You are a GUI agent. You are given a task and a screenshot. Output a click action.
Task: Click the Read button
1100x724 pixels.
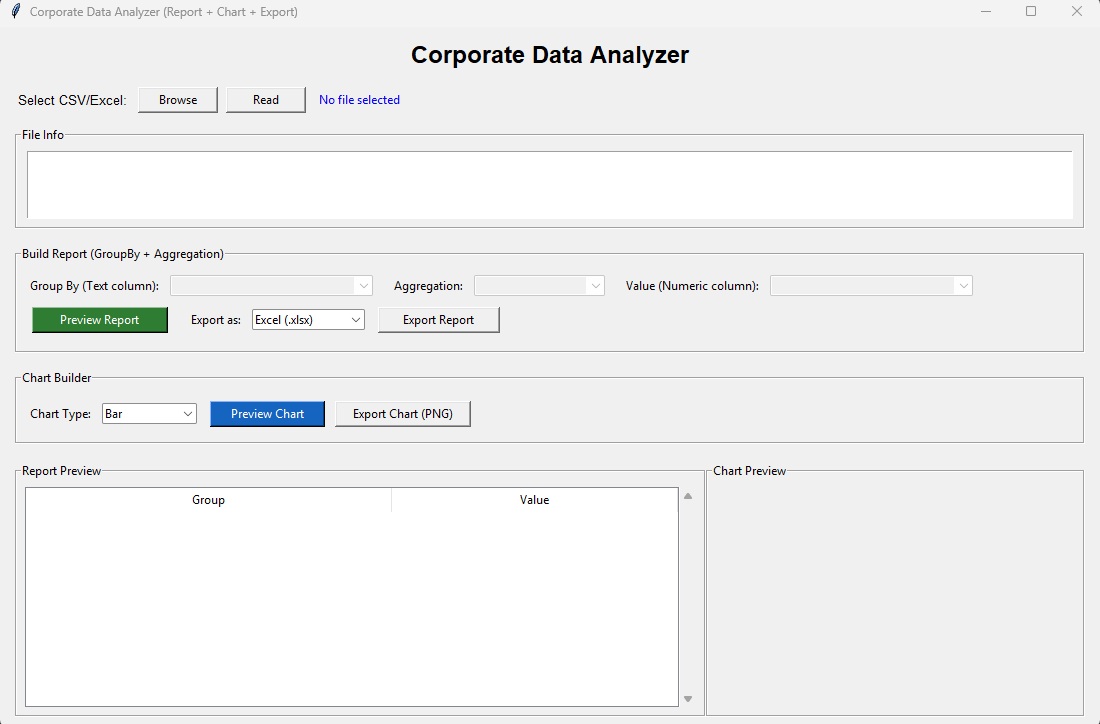coord(266,100)
